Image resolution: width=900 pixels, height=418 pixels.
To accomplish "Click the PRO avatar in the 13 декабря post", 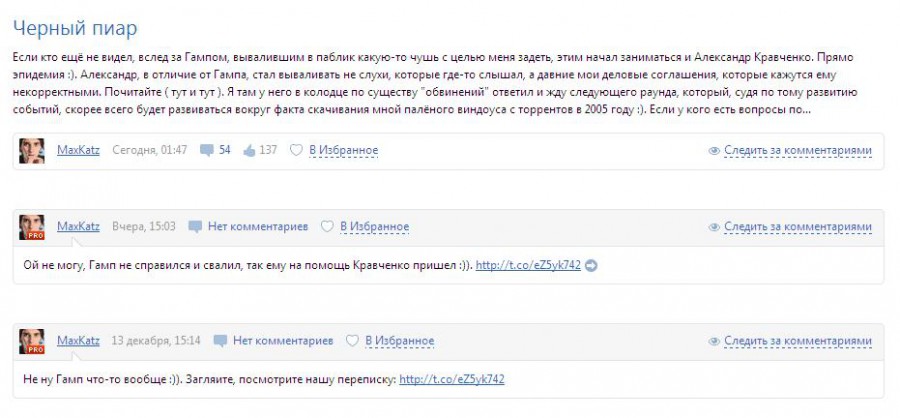I will coord(31,341).
